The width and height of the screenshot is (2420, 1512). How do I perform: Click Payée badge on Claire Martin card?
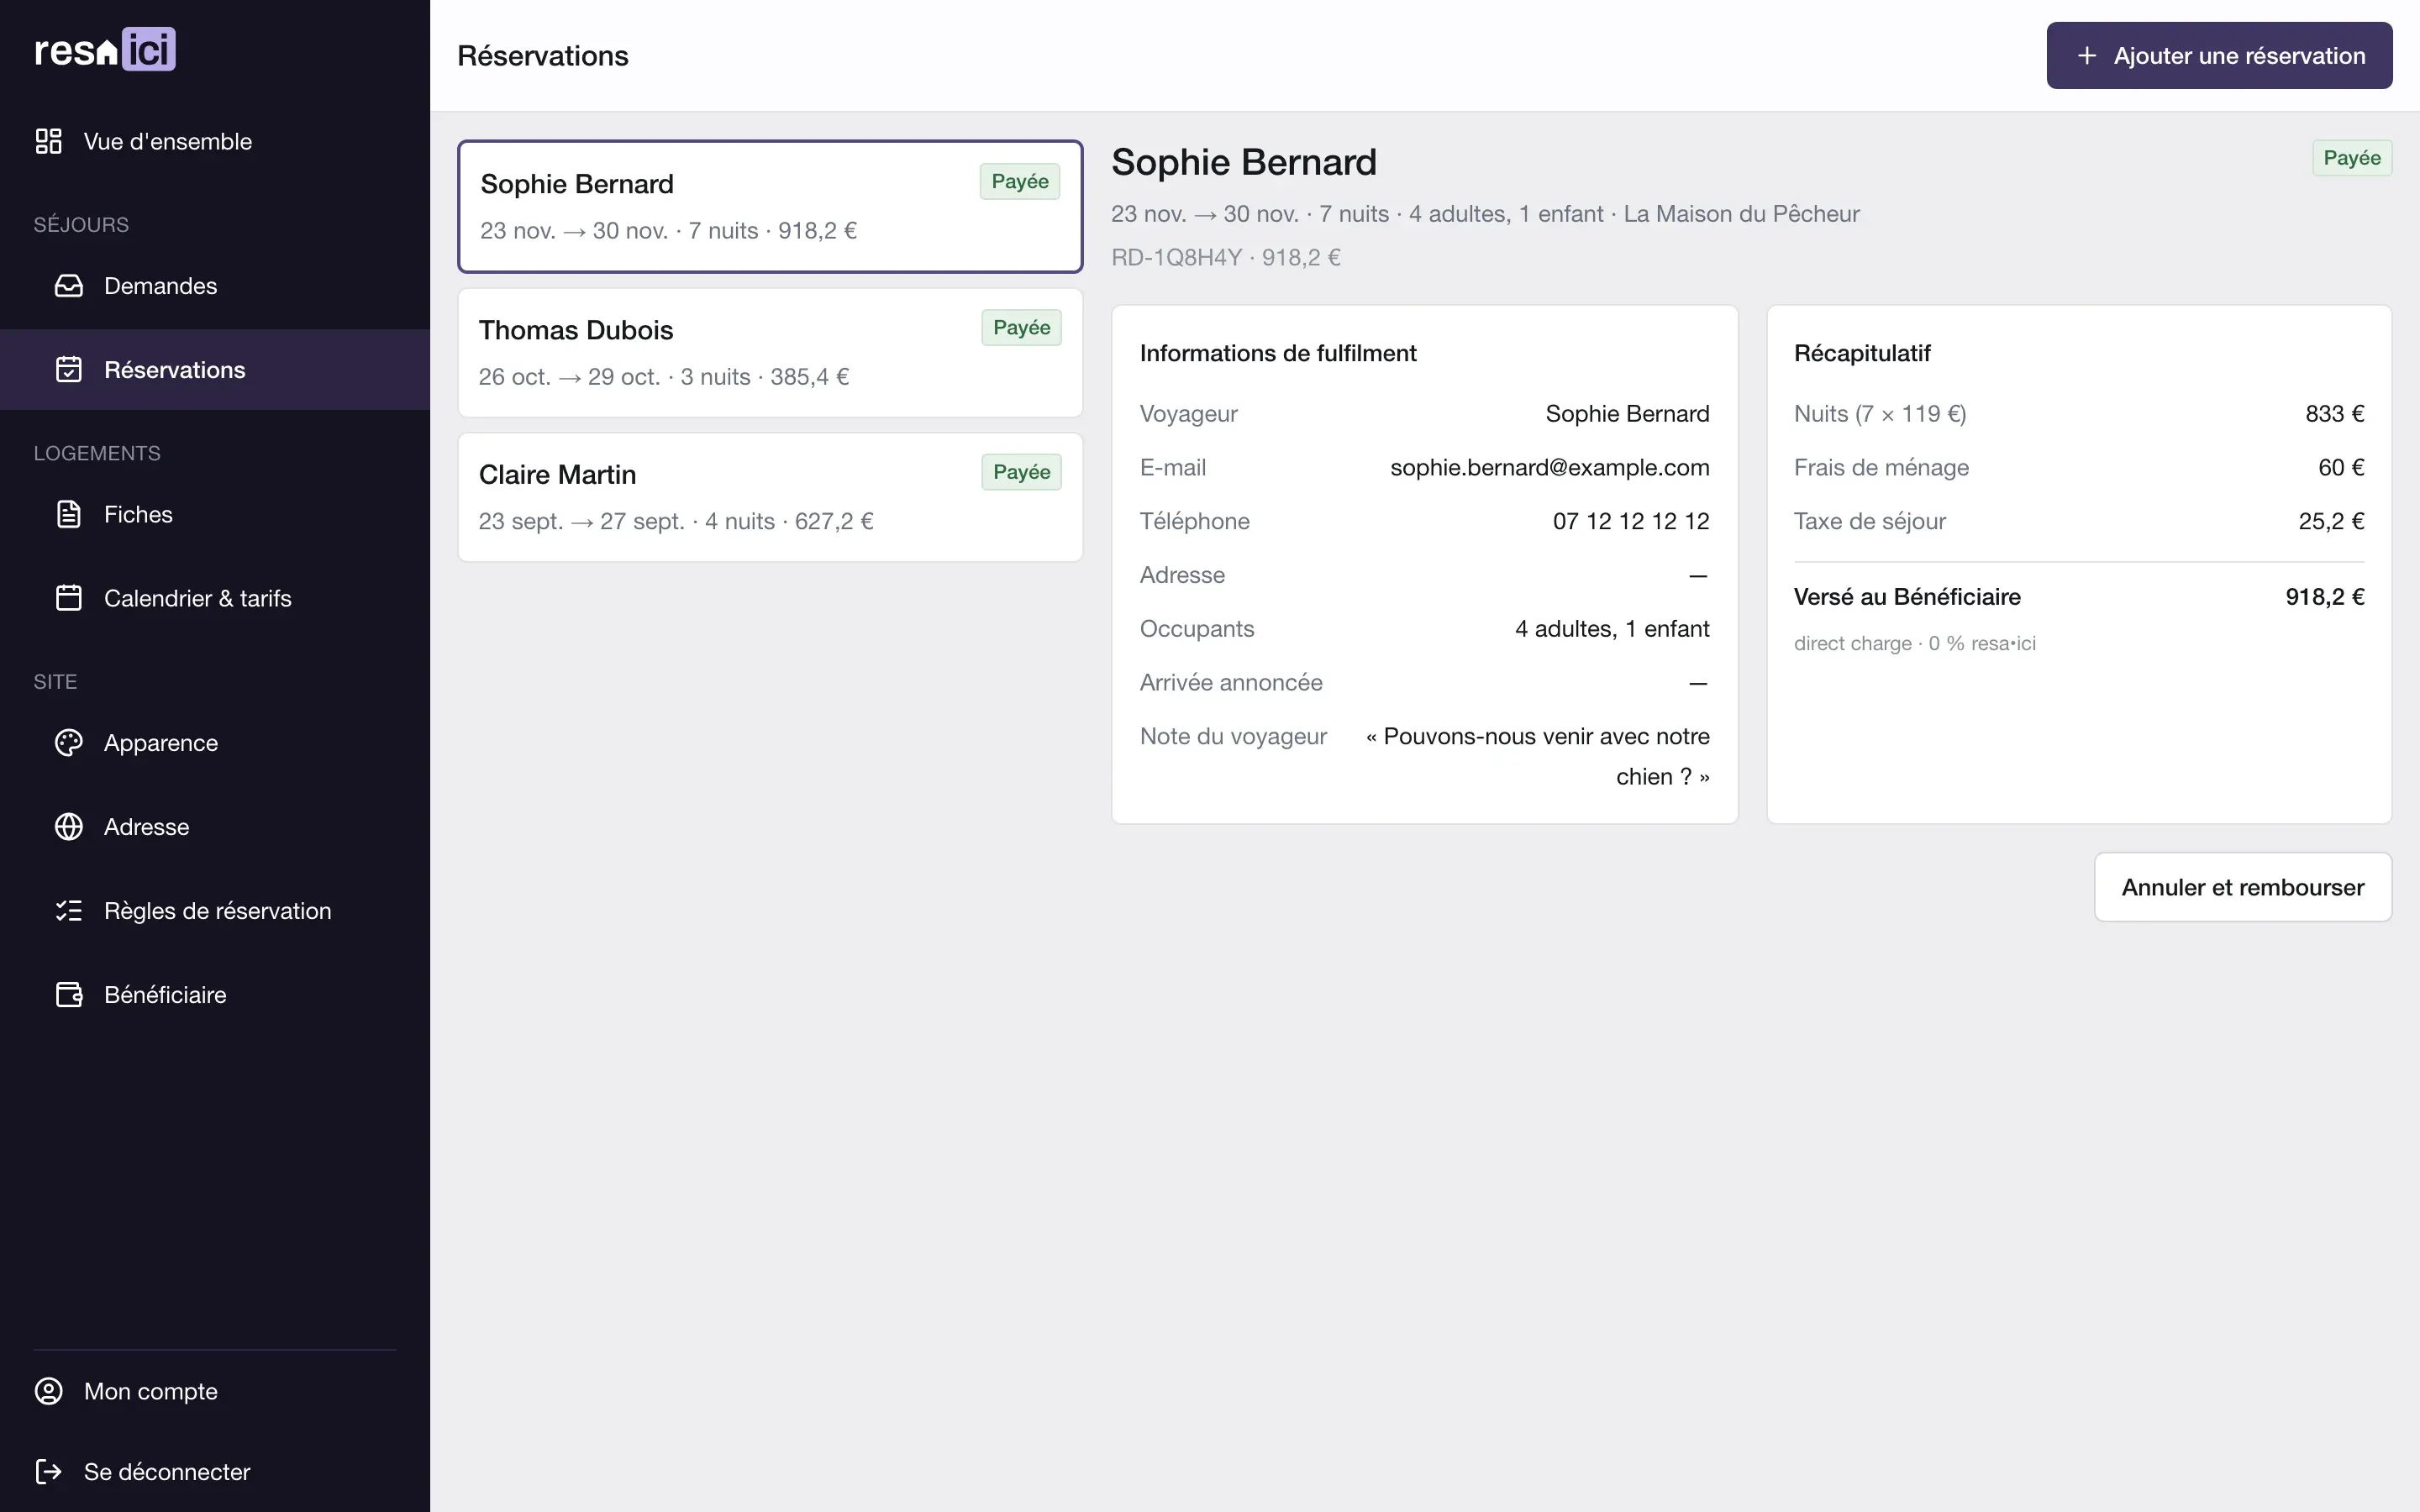(x=1021, y=472)
